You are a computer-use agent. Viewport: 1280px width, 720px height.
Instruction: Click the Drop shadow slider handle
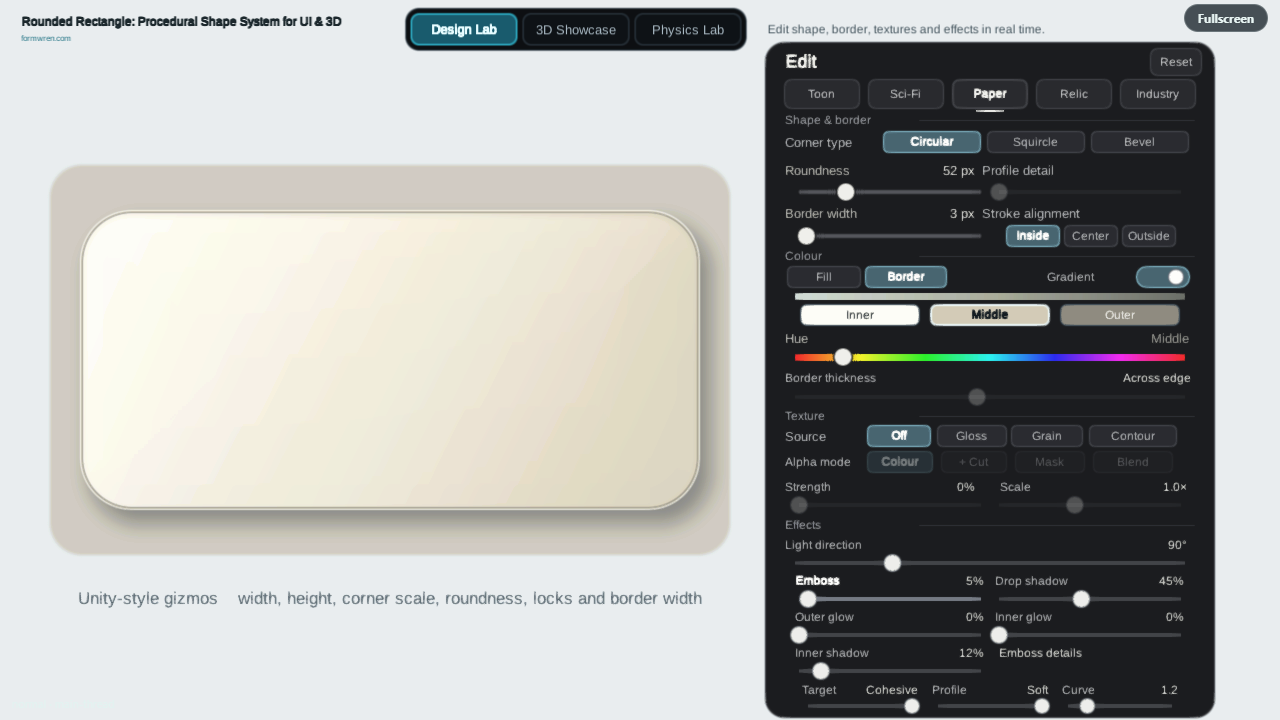1081,599
